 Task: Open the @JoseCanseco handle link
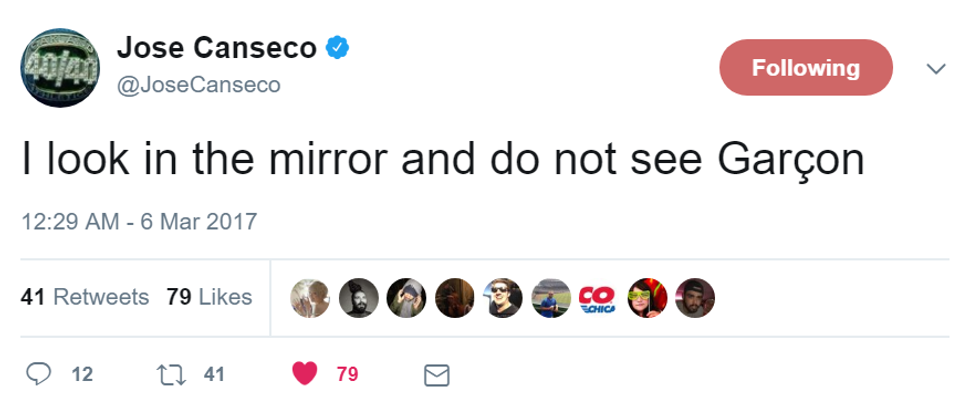tap(199, 86)
